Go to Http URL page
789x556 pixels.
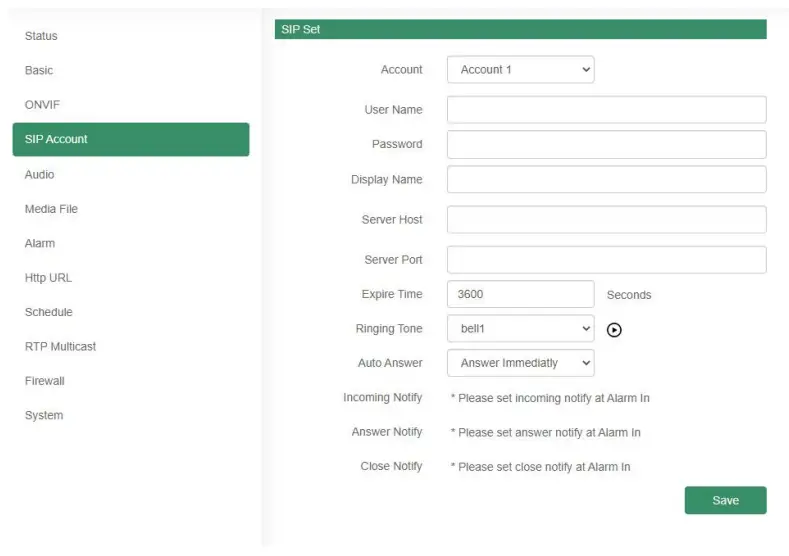48,278
